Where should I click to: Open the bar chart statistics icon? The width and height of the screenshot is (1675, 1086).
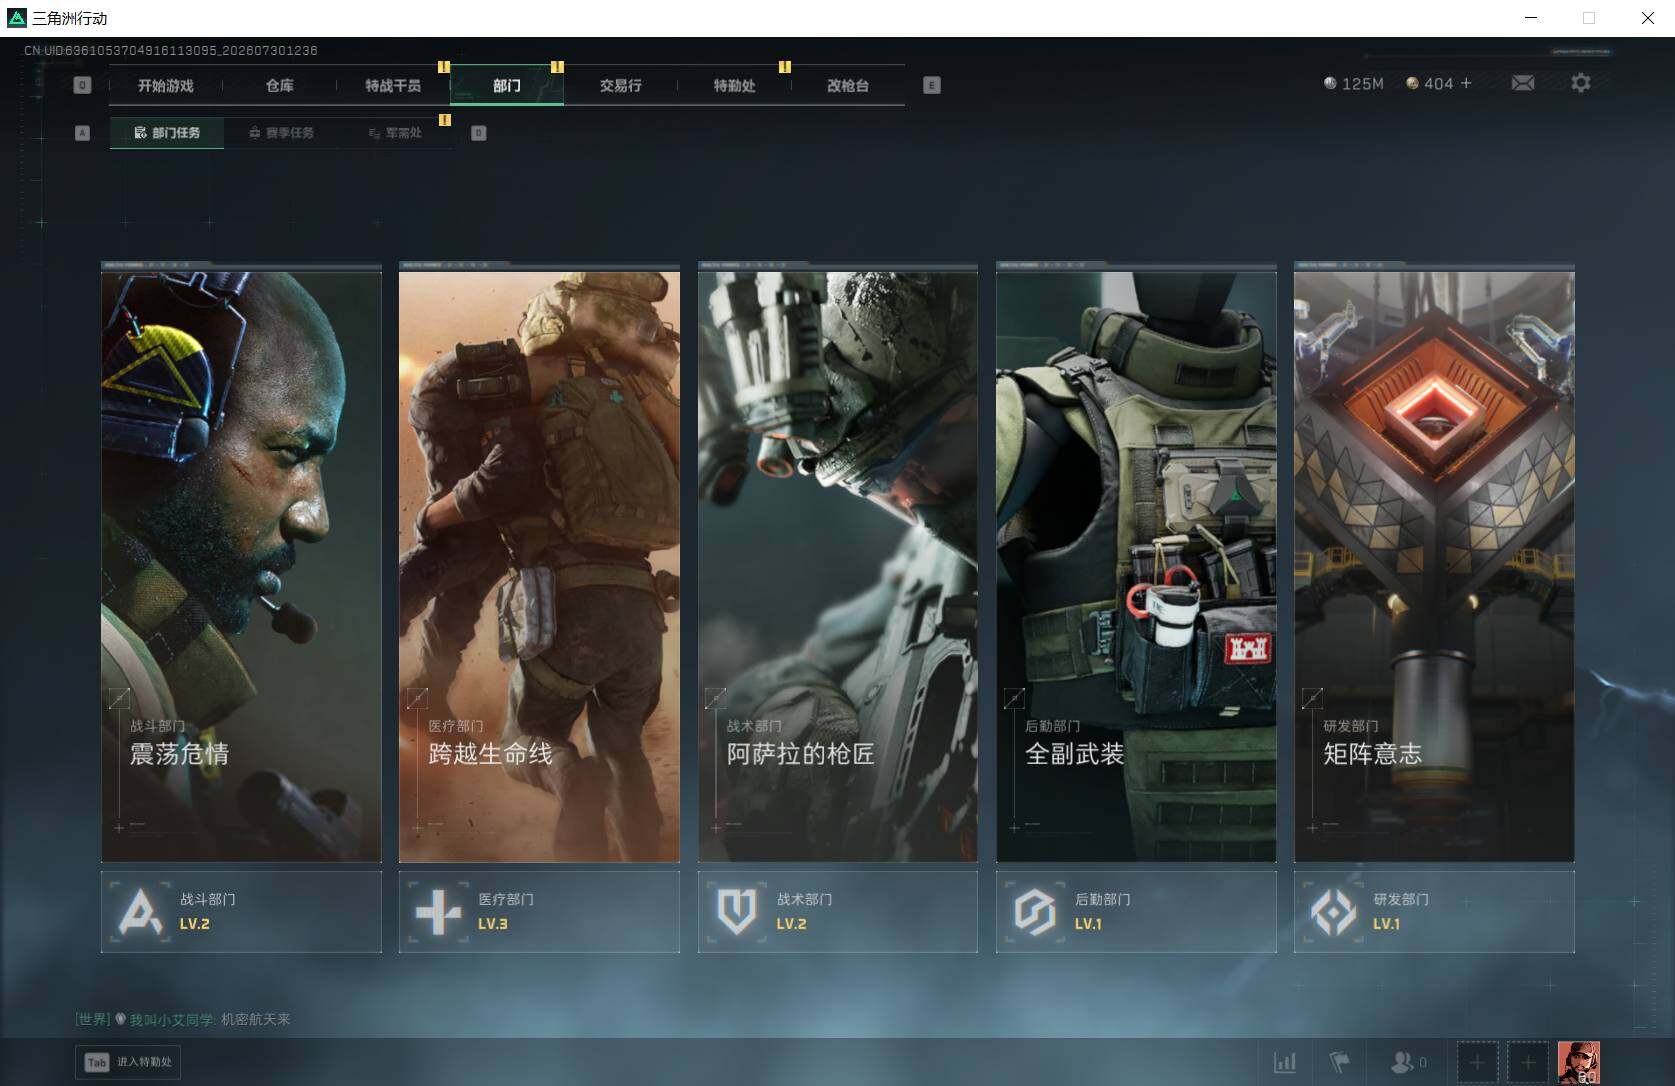(x=1285, y=1062)
